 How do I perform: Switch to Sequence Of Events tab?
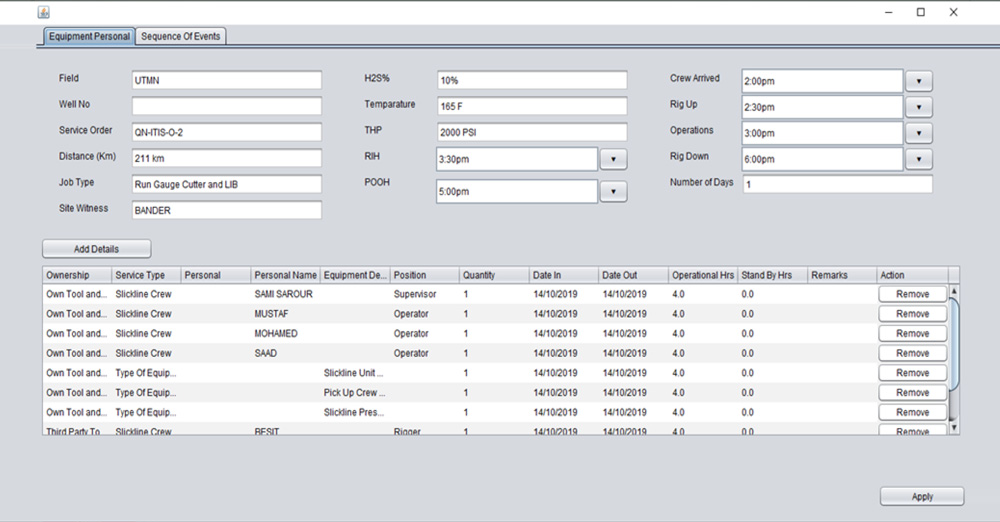coord(181,36)
